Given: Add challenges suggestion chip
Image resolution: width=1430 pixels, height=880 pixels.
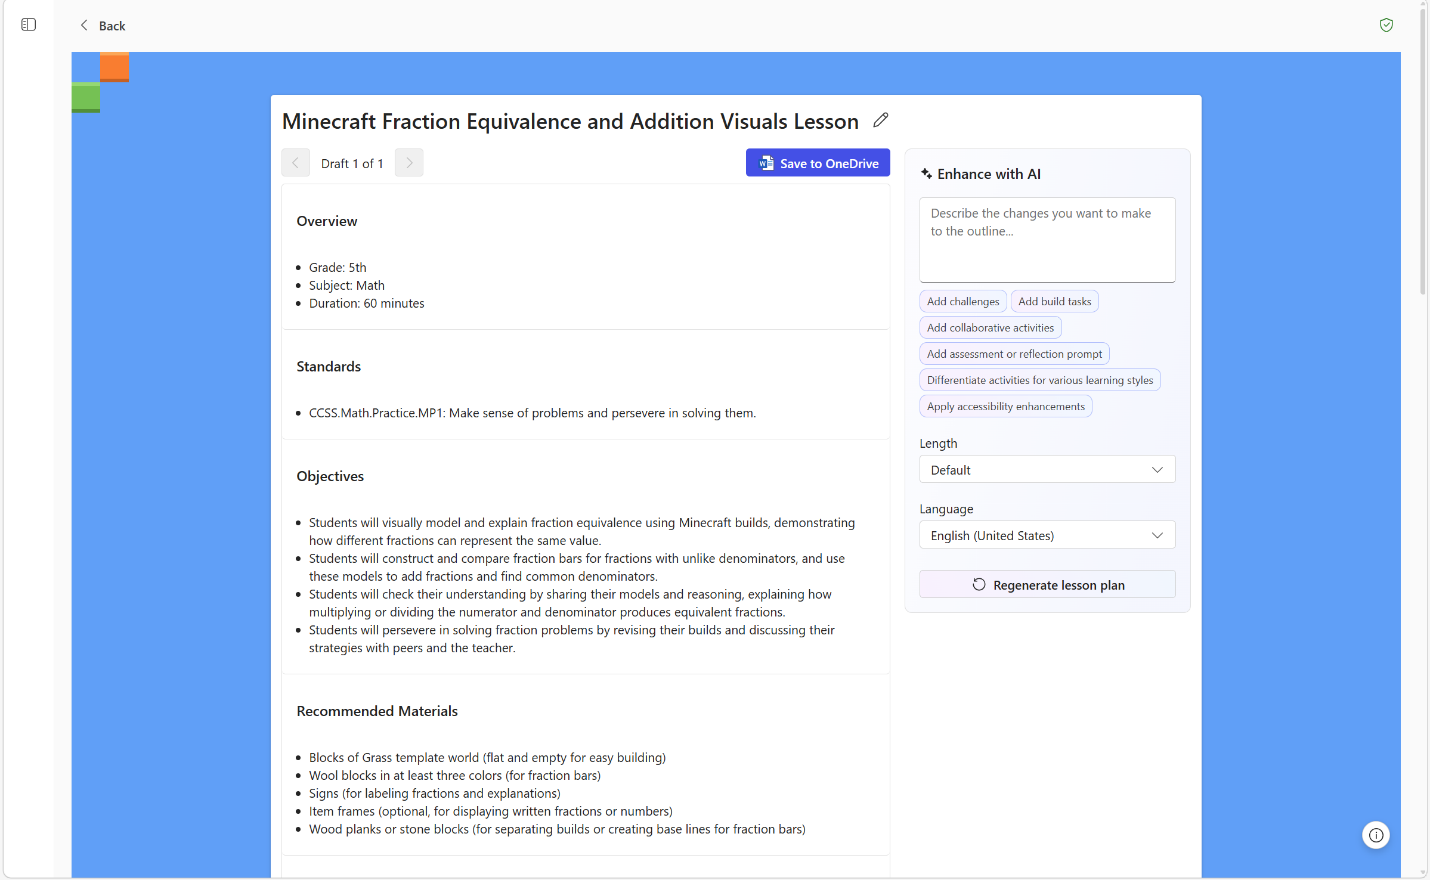Looking at the screenshot, I should pos(963,301).
